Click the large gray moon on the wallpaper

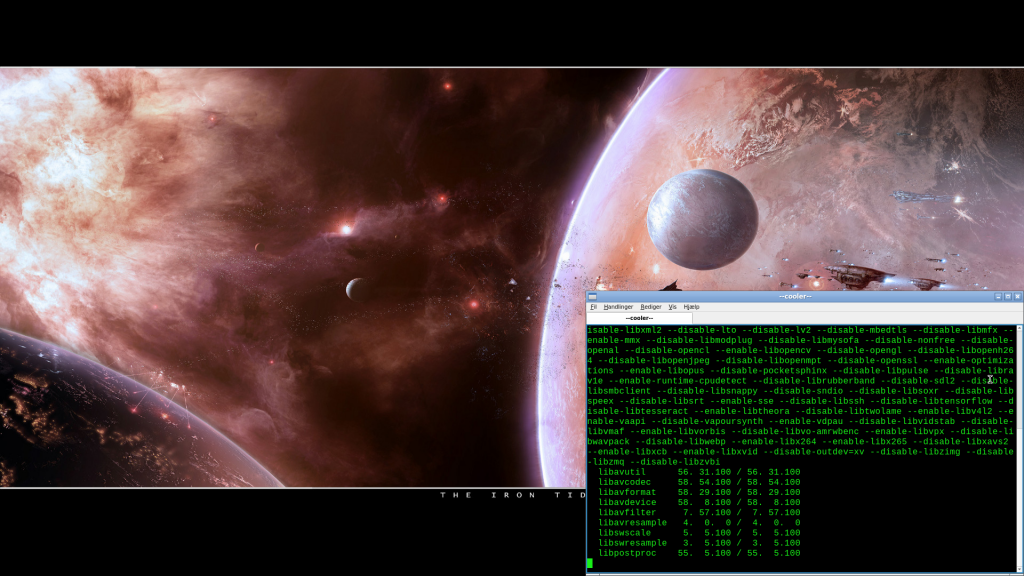[701, 217]
